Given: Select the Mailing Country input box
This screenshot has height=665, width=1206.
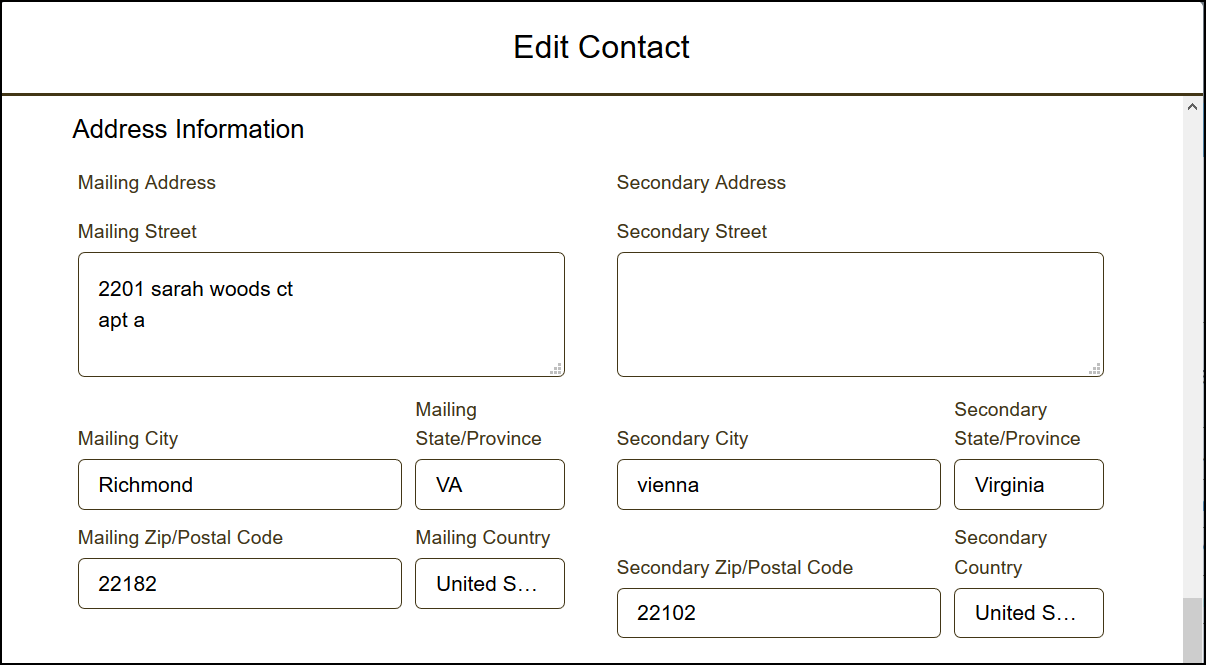Looking at the screenshot, I should [x=490, y=584].
